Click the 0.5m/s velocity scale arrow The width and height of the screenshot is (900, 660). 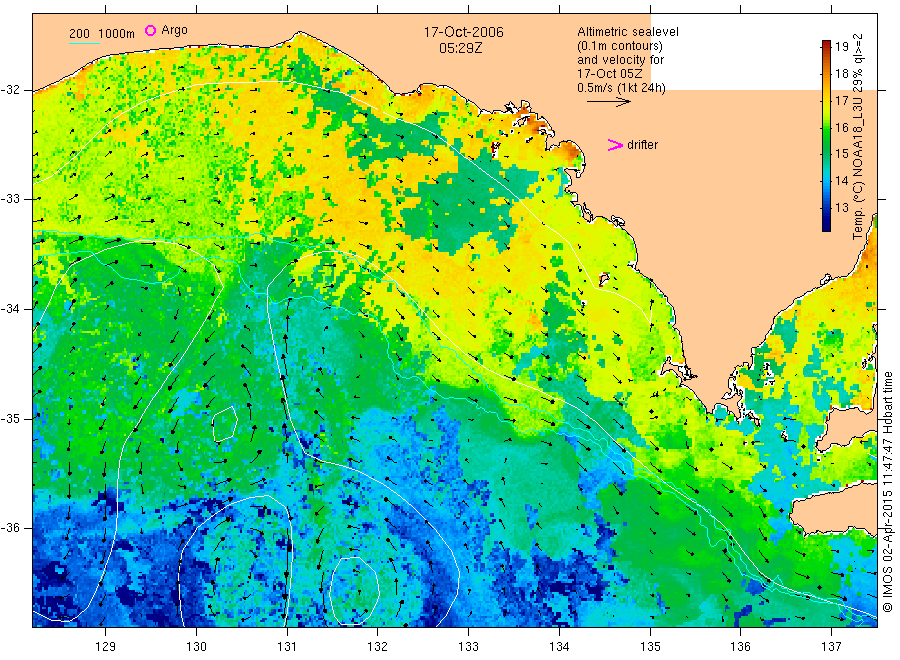608,102
